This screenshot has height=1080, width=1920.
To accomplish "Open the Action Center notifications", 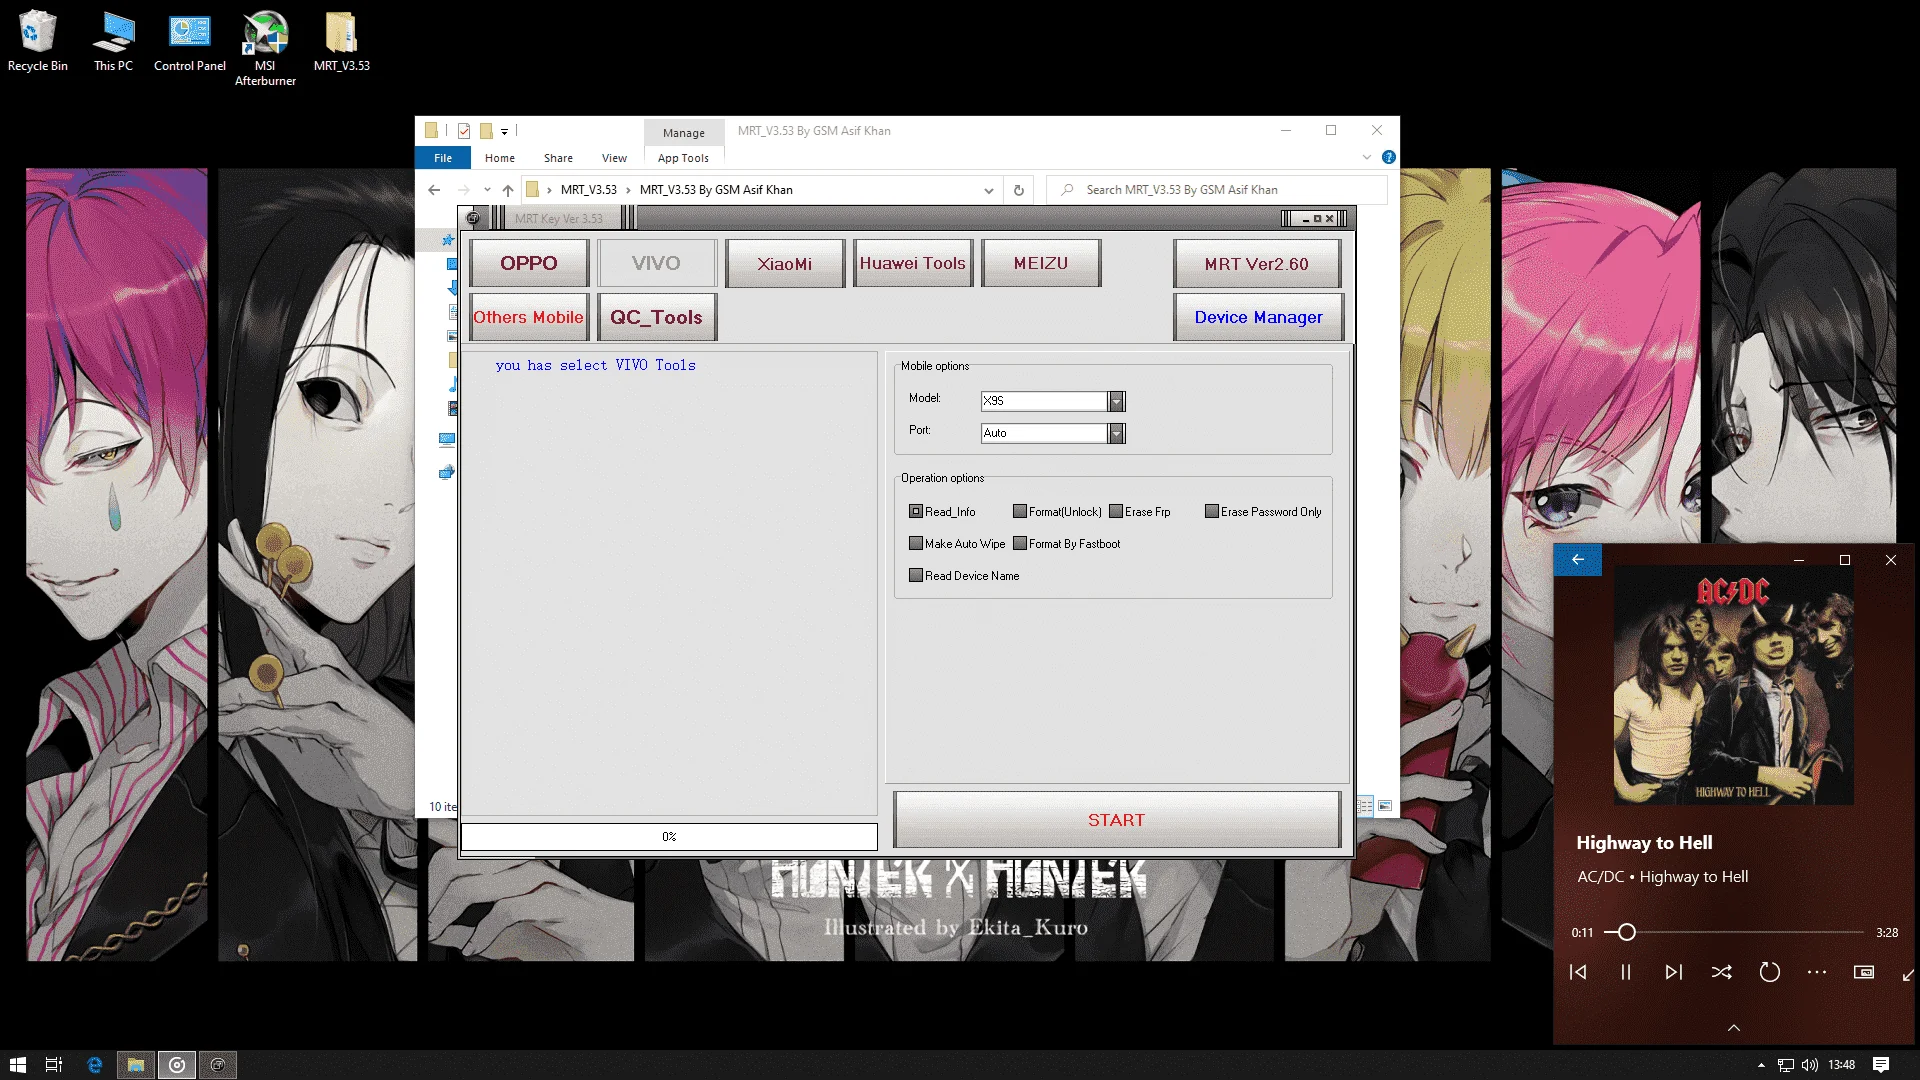I will click(1881, 1065).
